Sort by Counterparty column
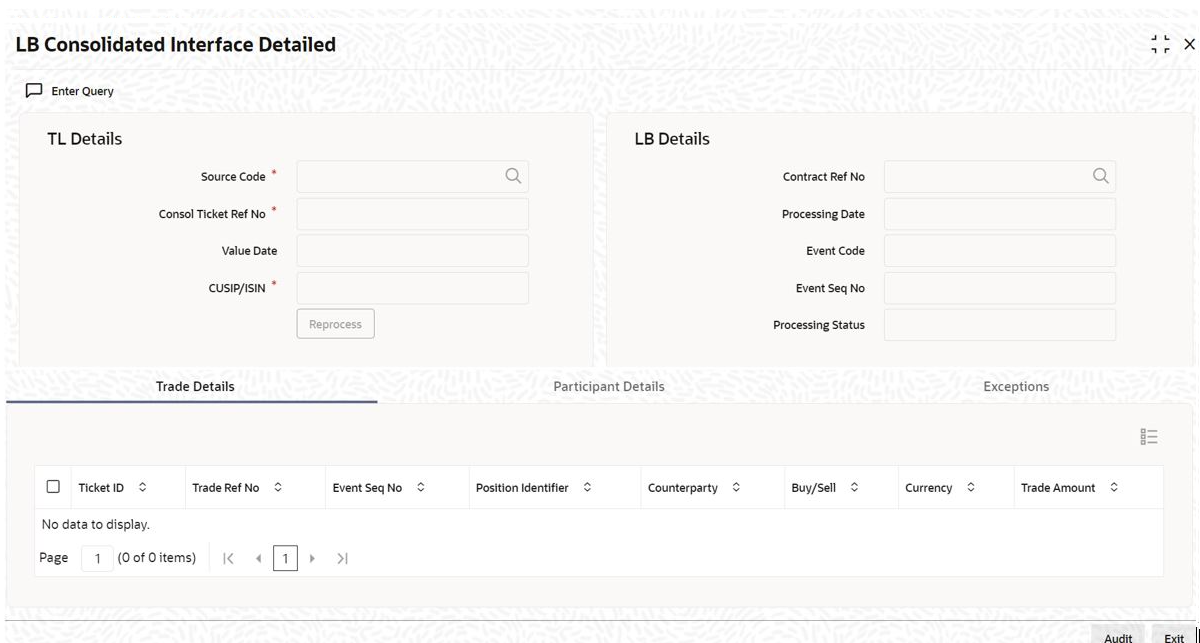Image resolution: width=1200 pixels, height=643 pixels. tap(736, 488)
